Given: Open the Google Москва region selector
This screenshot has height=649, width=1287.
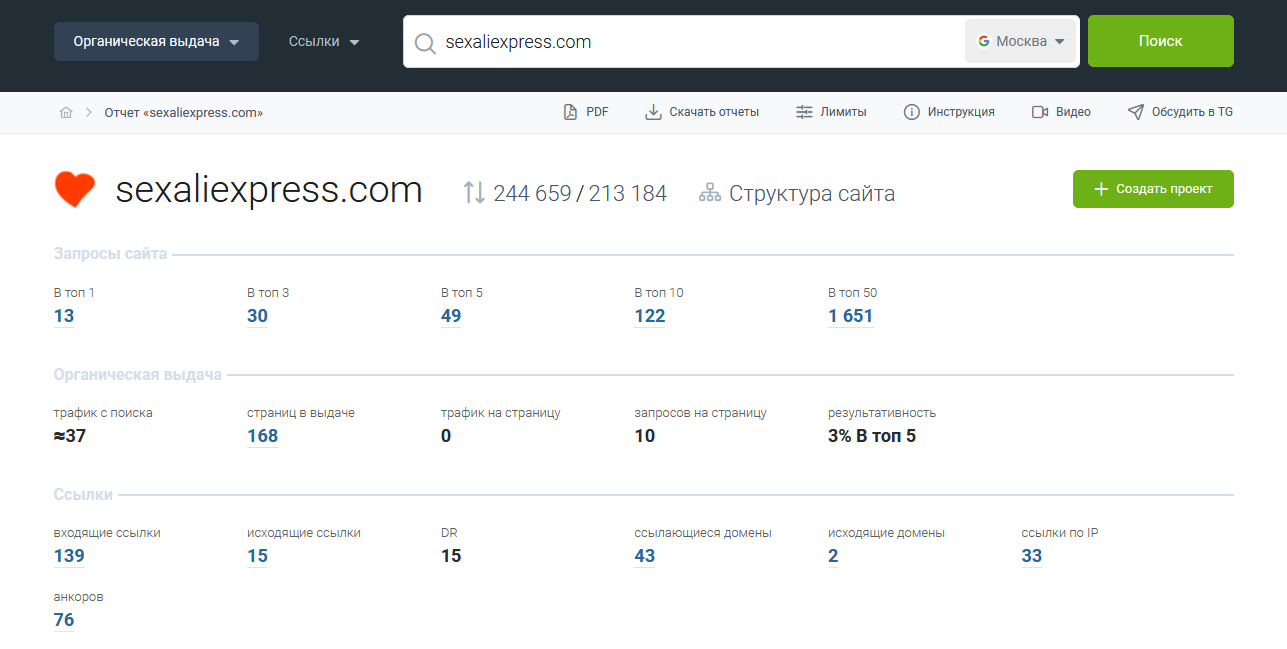Looking at the screenshot, I should tap(1021, 42).
